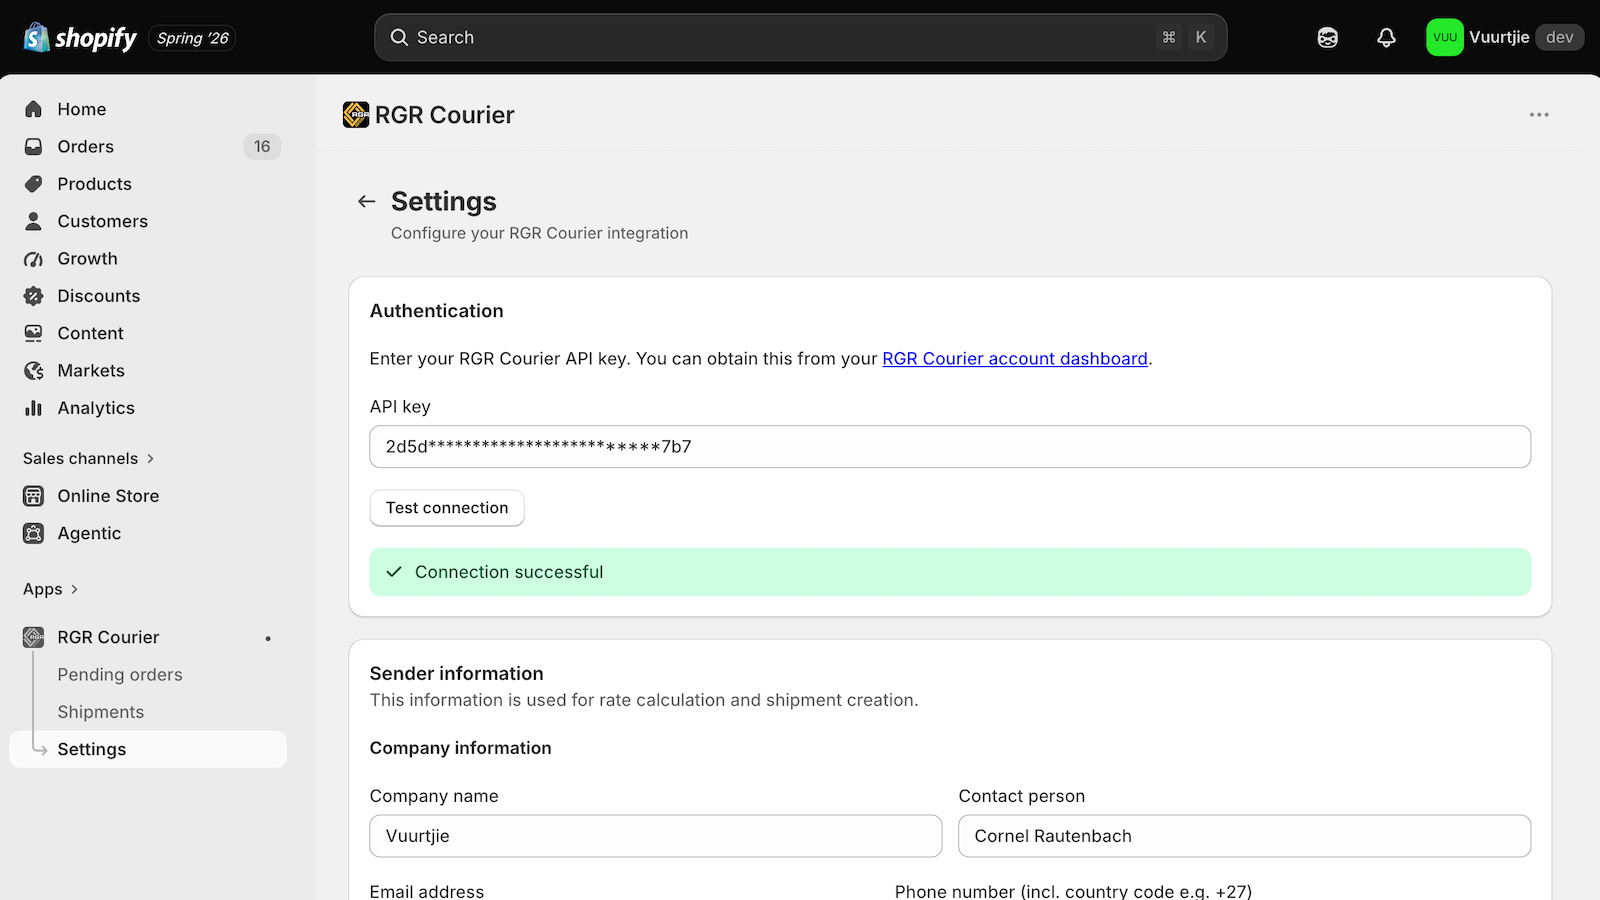This screenshot has height=900, width=1600.
Task: Click the Customers person icon
Action: tap(34, 221)
